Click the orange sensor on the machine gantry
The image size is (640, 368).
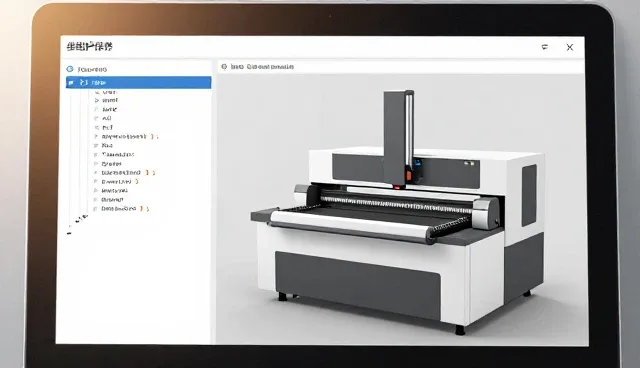tap(408, 175)
